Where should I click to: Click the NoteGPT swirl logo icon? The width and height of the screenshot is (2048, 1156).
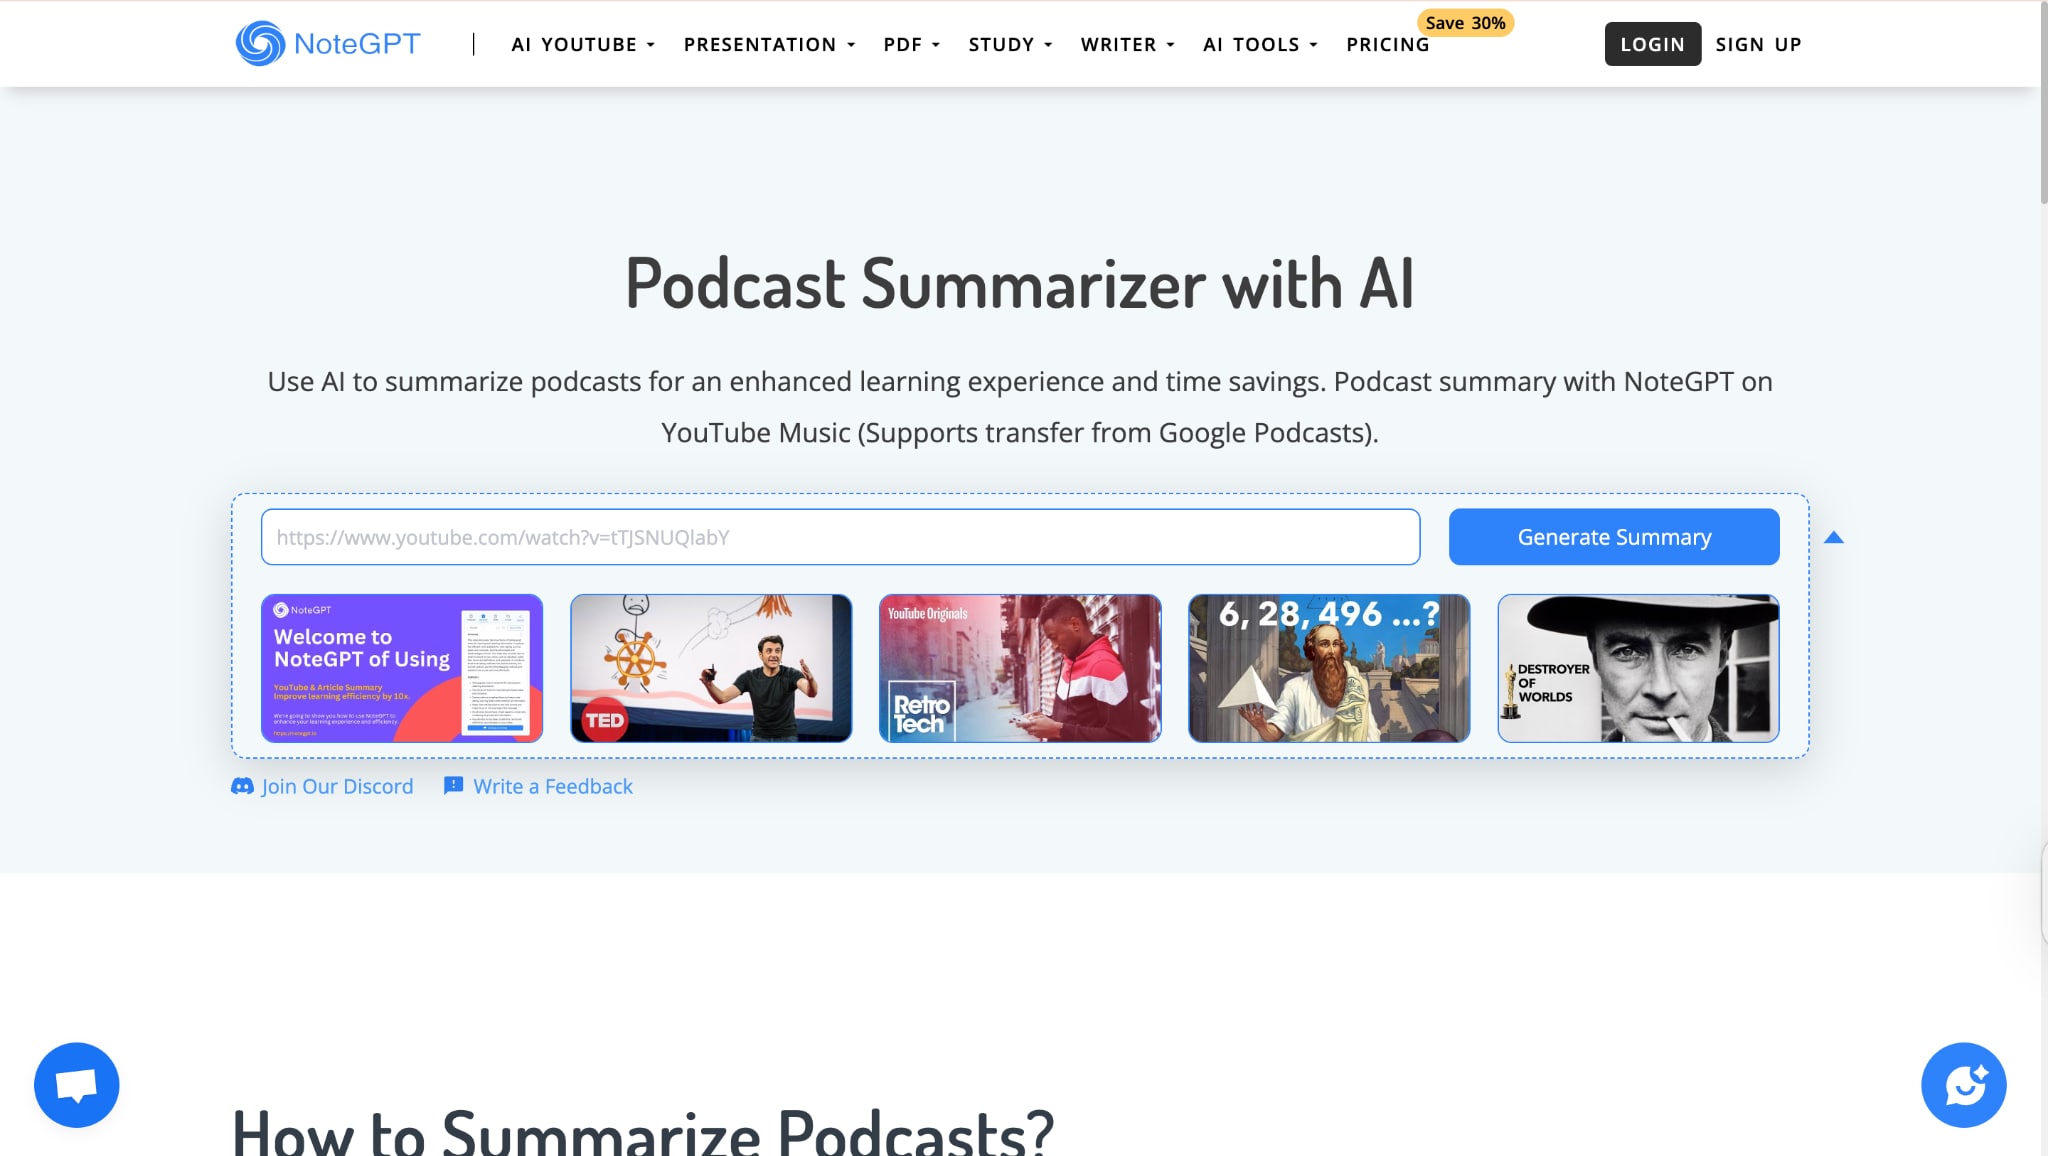(260, 44)
